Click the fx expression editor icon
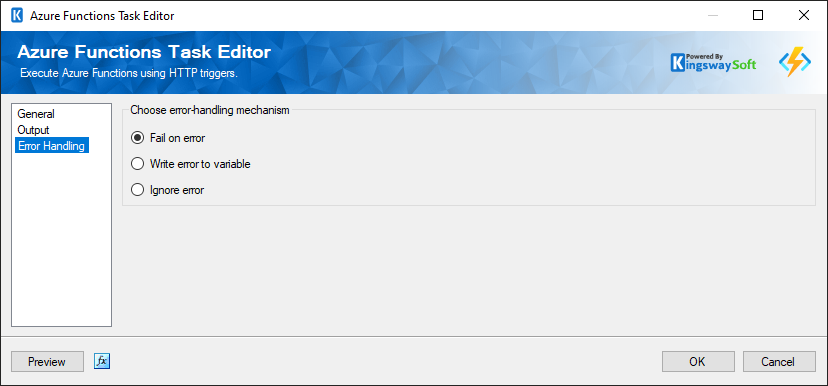The image size is (828, 386). pos(102,361)
